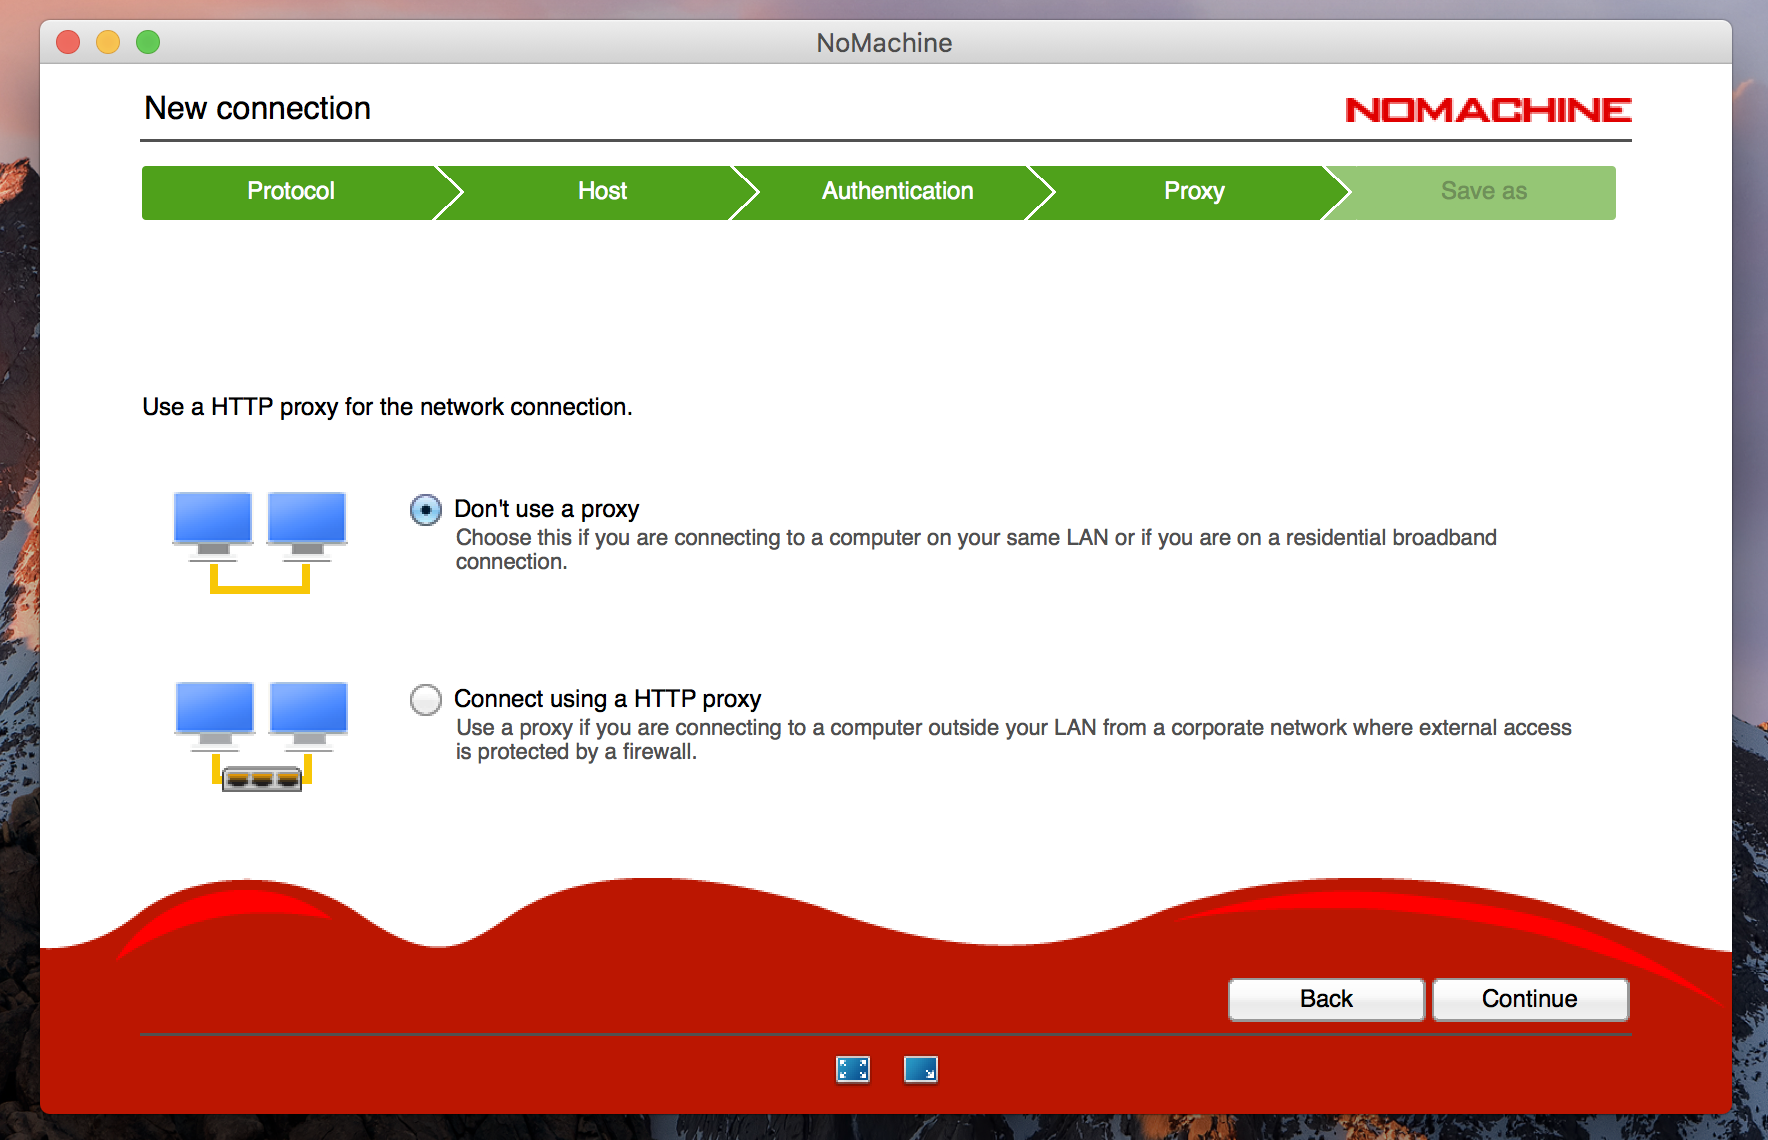The image size is (1768, 1140).
Task: Click the fullscreen icon at bottom
Action: click(x=852, y=1069)
